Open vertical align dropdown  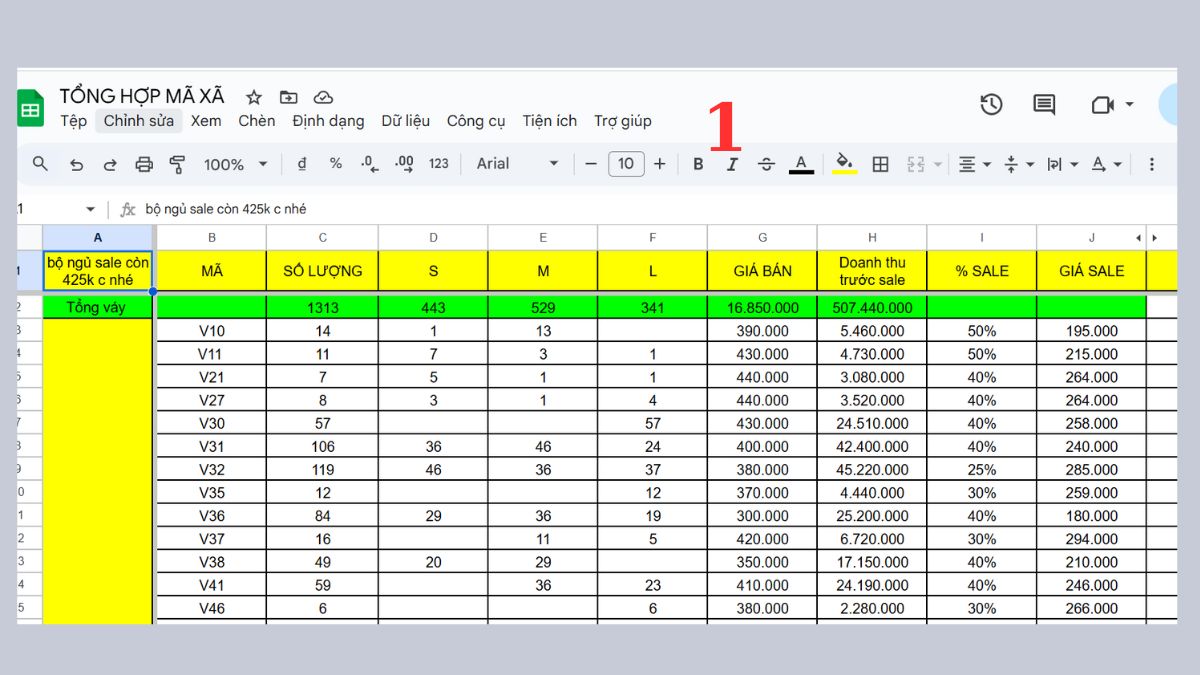click(1018, 164)
